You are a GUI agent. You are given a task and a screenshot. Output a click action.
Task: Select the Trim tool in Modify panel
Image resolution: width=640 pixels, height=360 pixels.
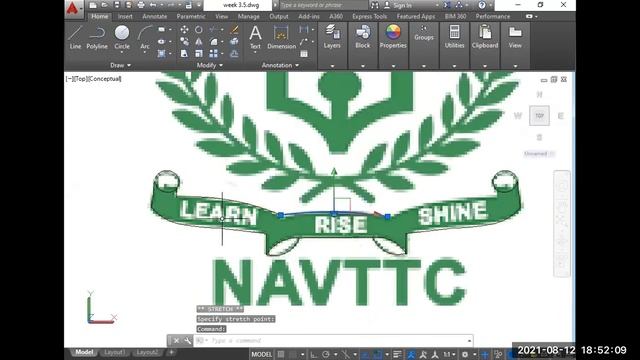coord(213,29)
